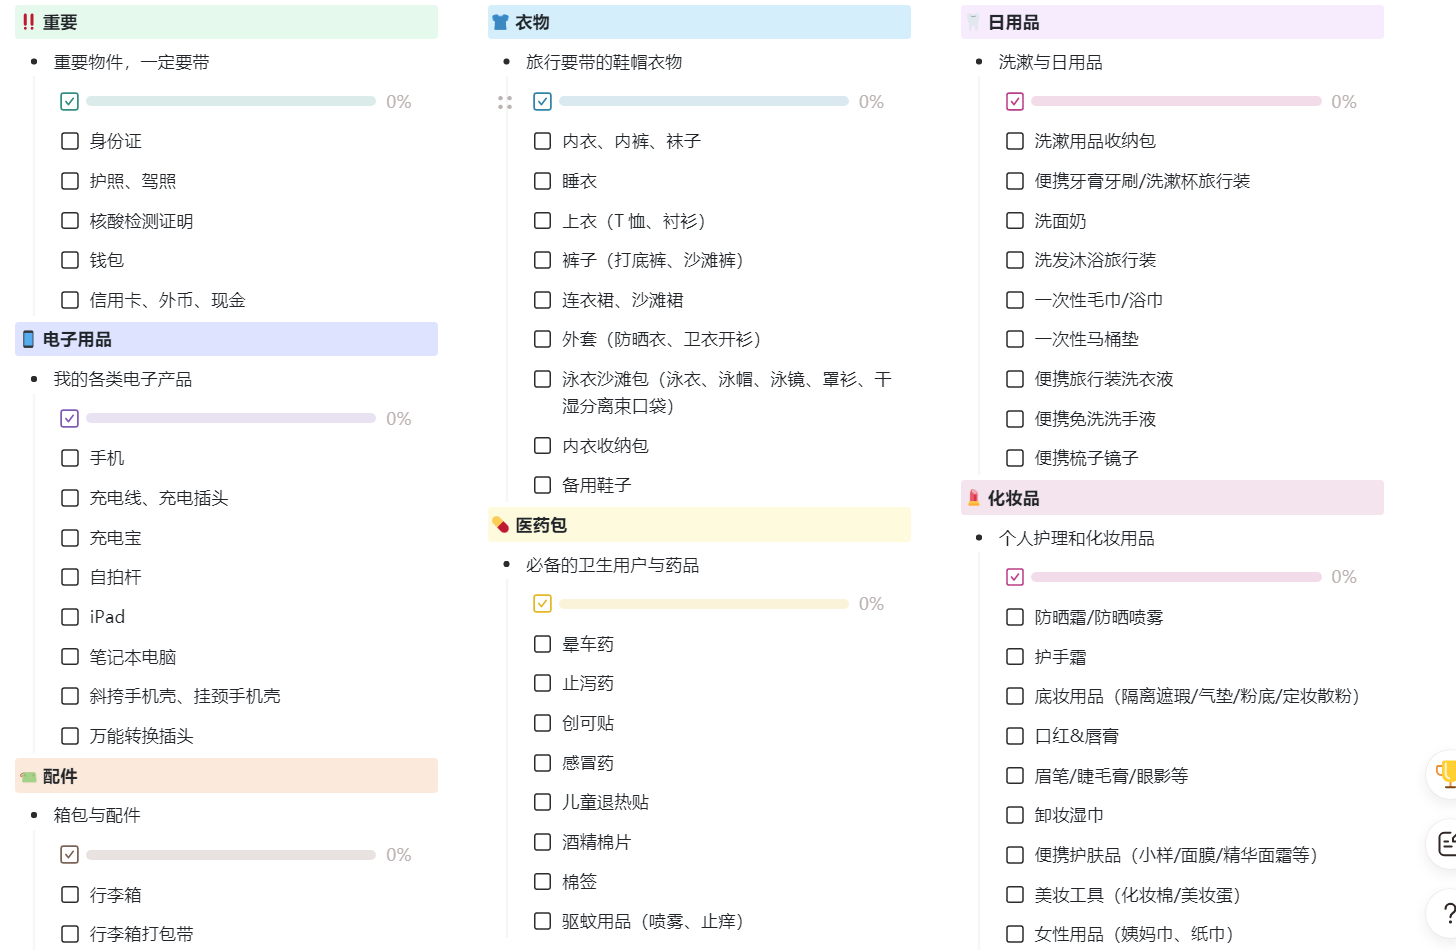This screenshot has height=950, width=1456.
Task: Click the question mark help icon
Action: [1447, 911]
